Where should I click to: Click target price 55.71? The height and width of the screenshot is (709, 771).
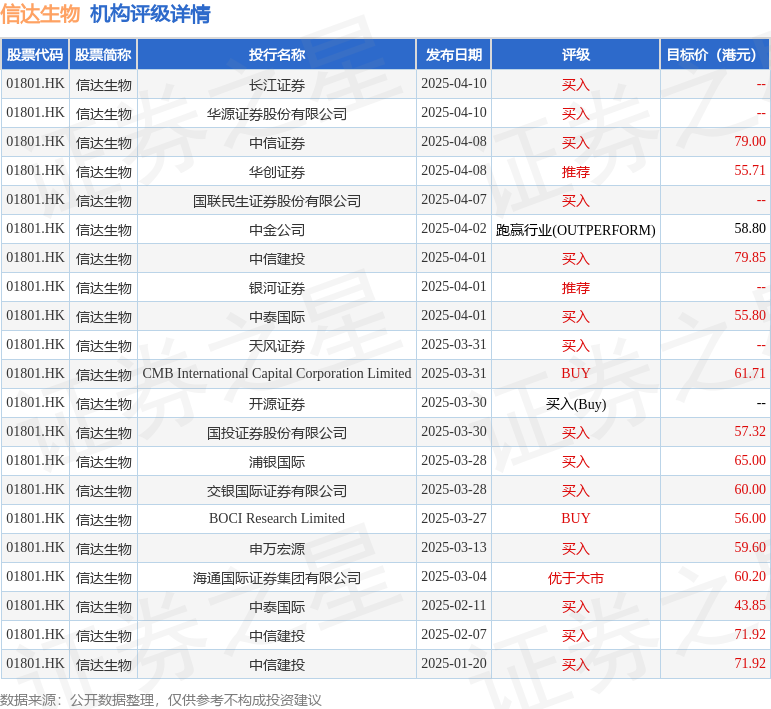point(750,171)
